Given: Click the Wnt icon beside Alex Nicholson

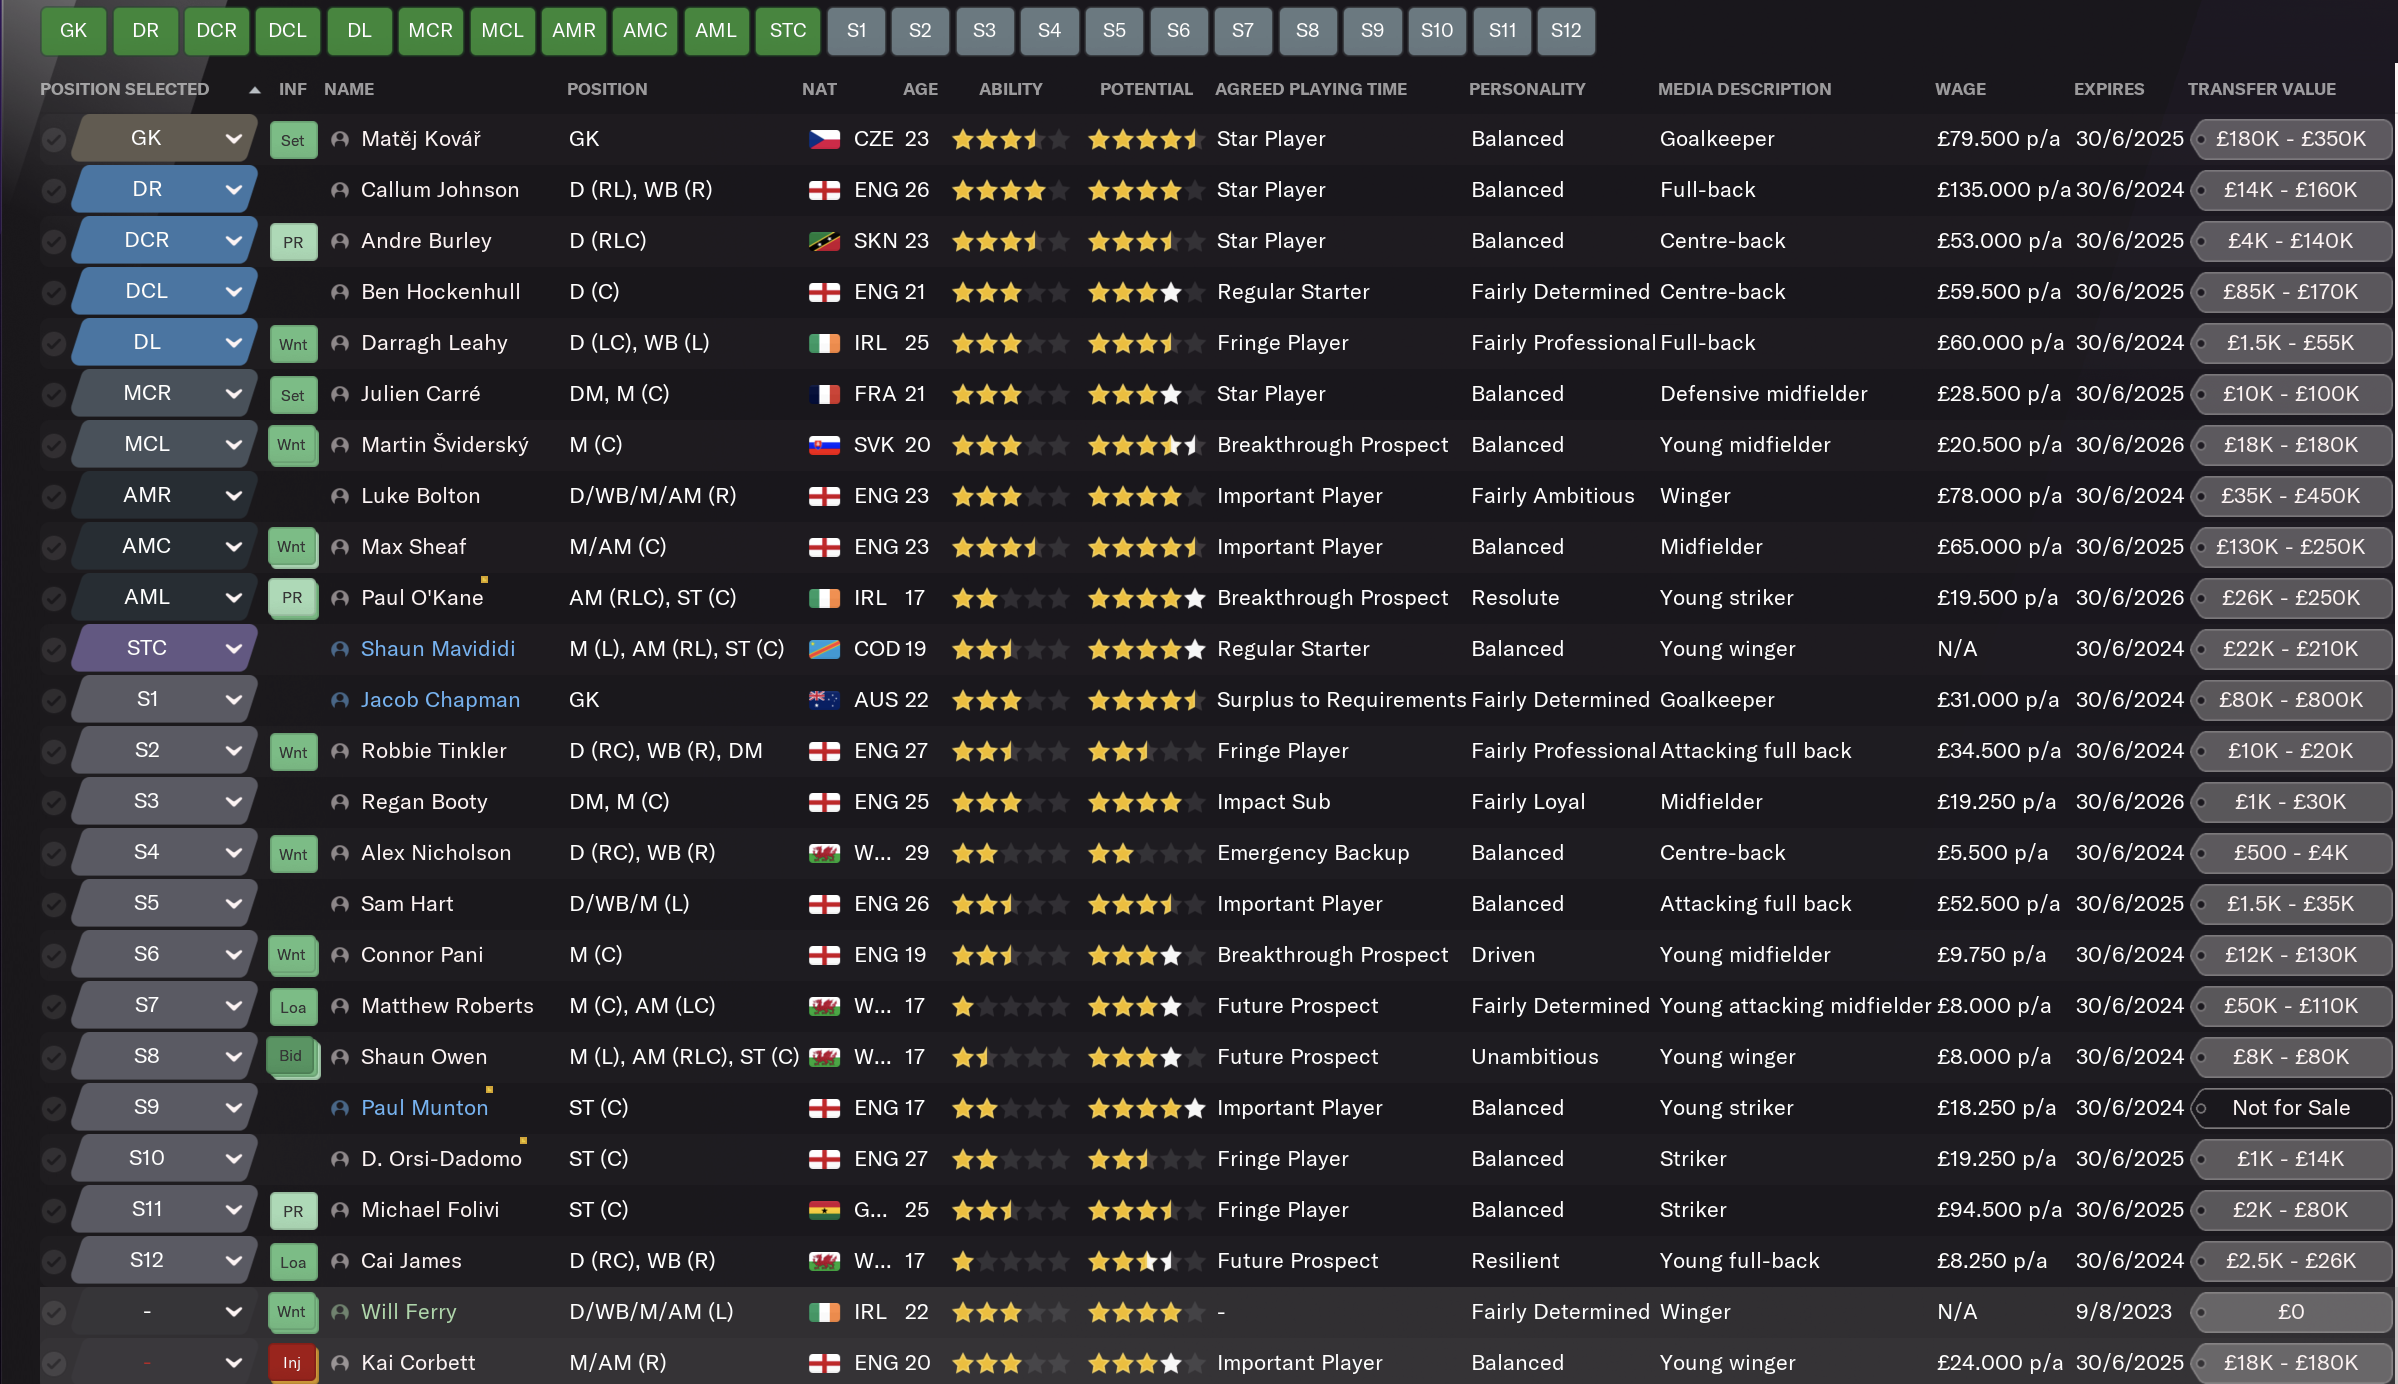Looking at the screenshot, I should (x=293, y=854).
